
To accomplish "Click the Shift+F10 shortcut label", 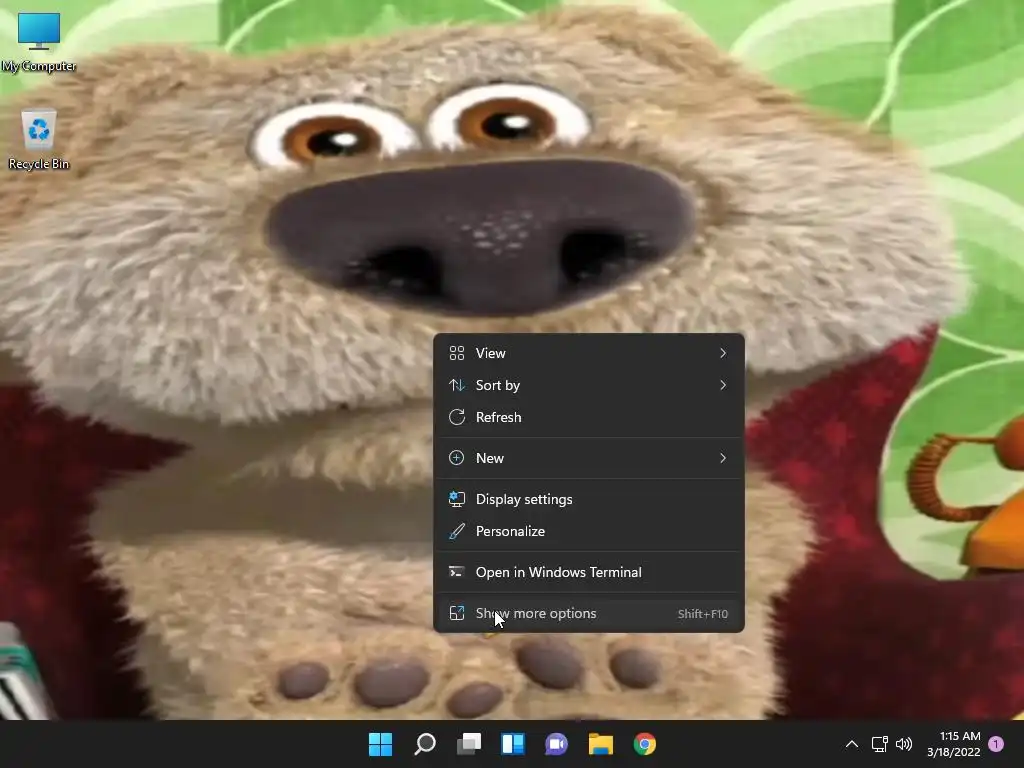I will pos(703,615).
